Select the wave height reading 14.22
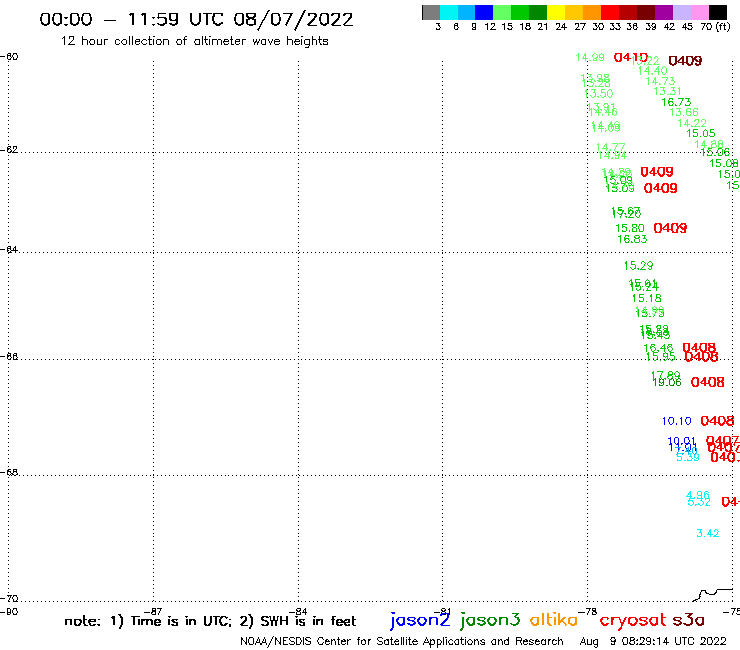740x650 pixels. pyautogui.click(x=692, y=123)
